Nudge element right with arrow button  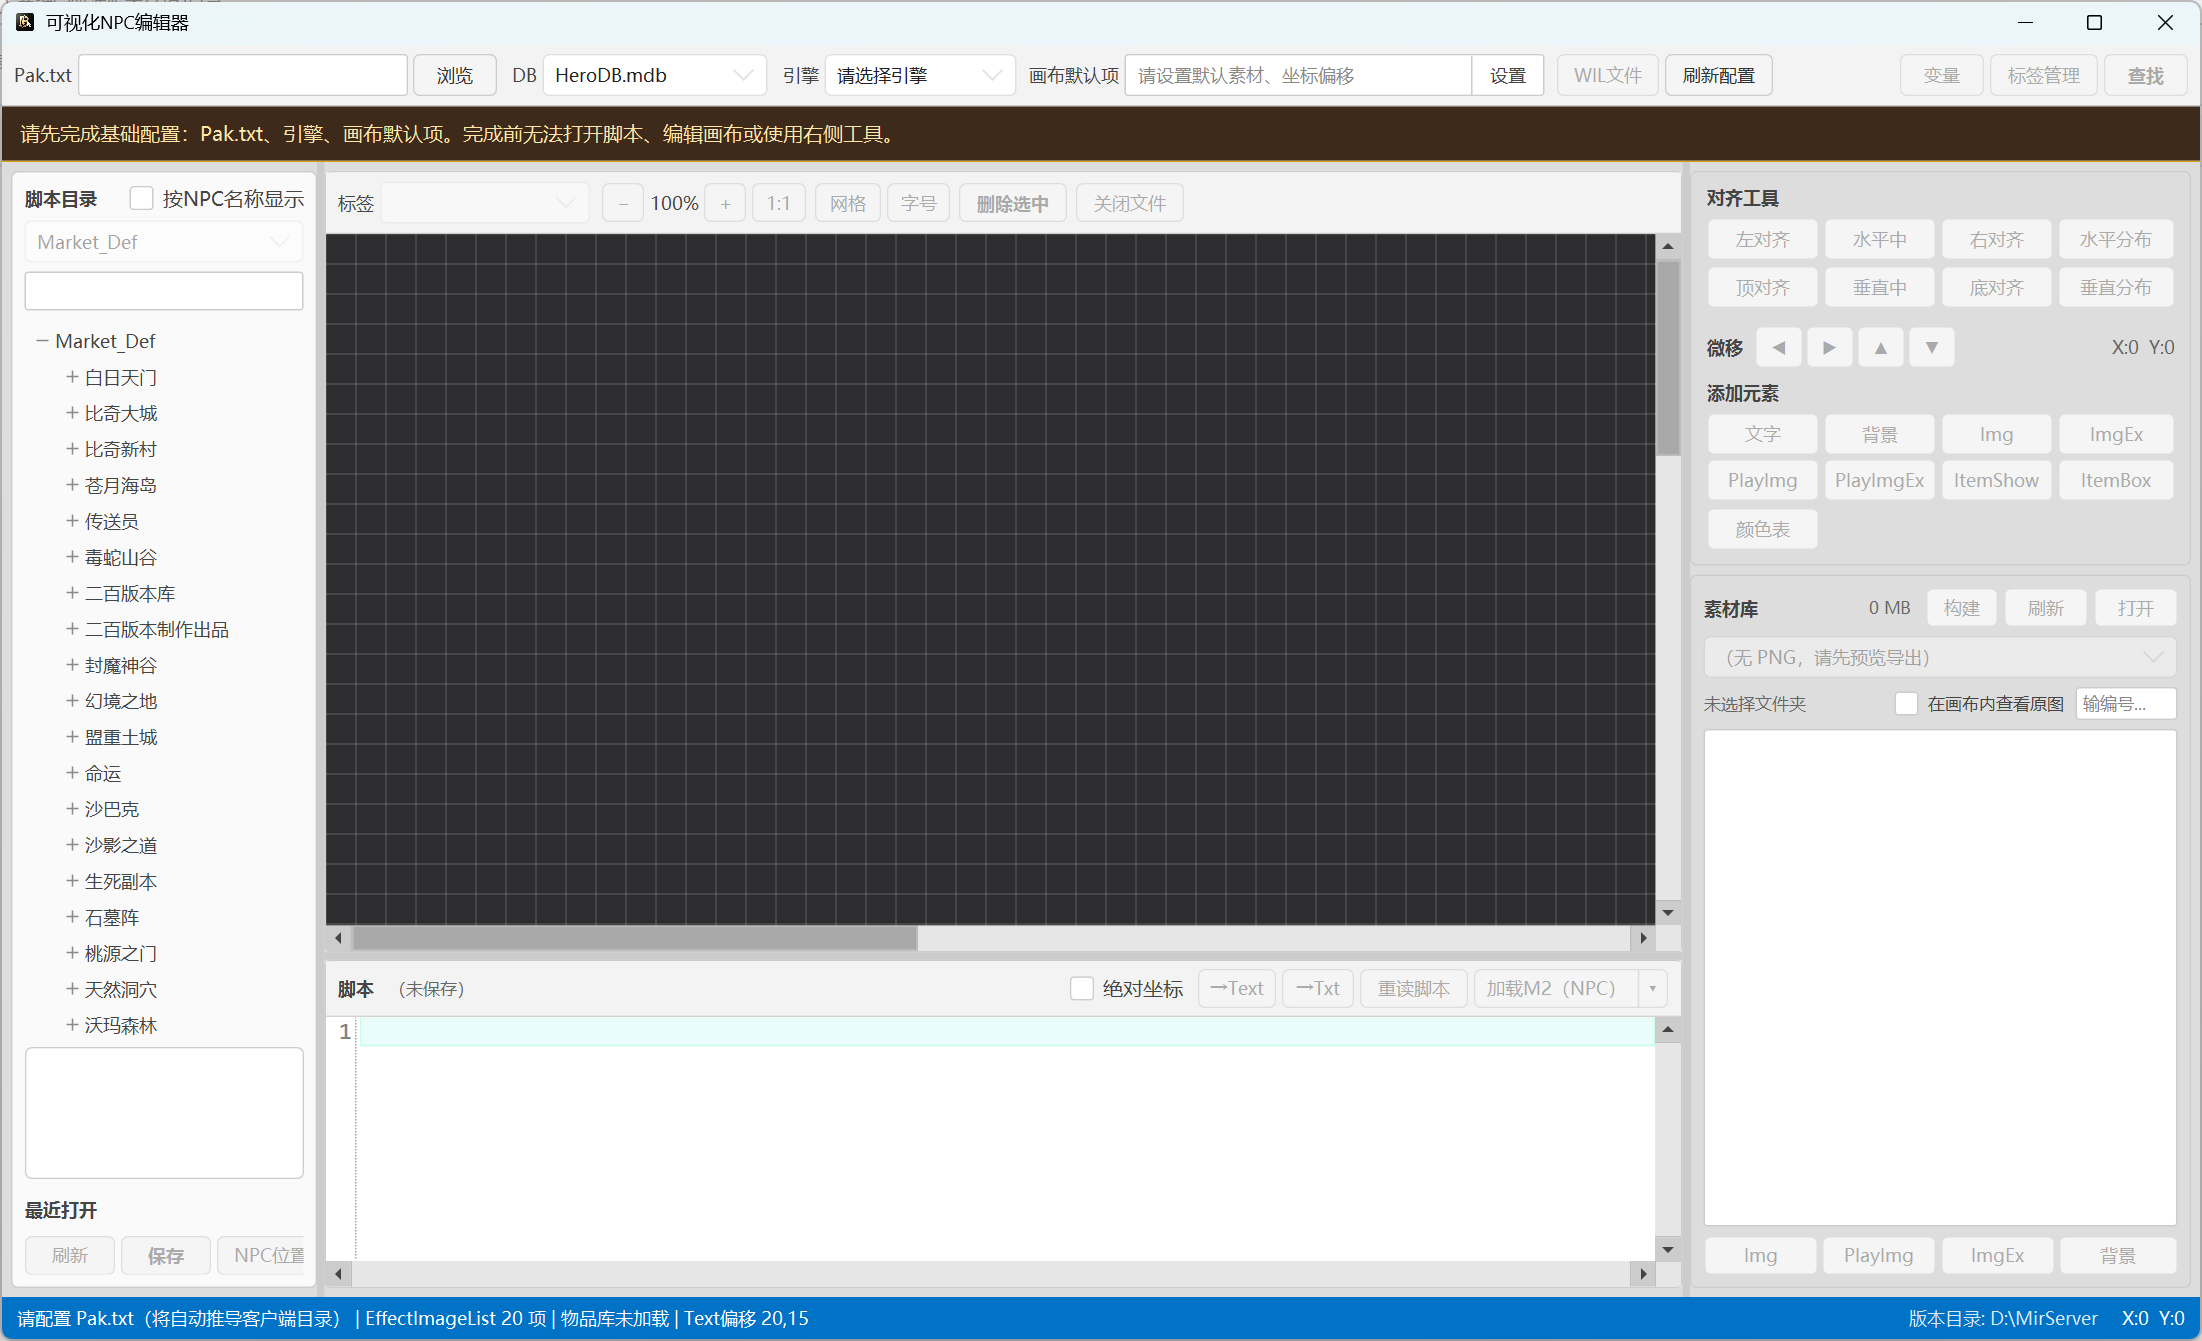1829,348
